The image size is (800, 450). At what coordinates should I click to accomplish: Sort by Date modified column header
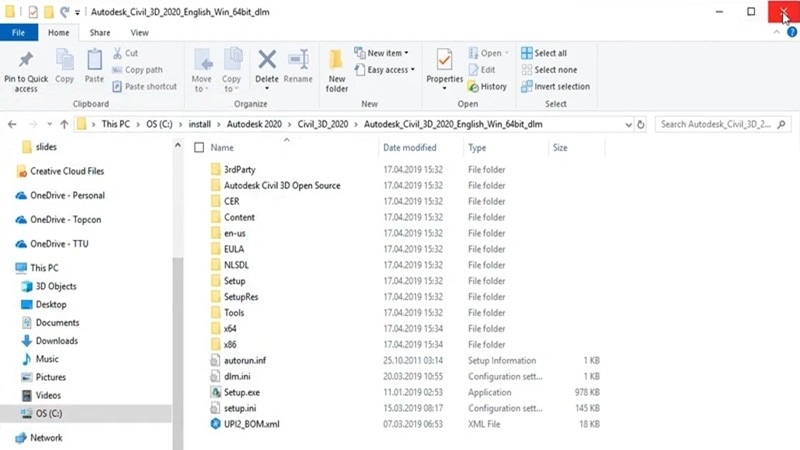pos(410,147)
